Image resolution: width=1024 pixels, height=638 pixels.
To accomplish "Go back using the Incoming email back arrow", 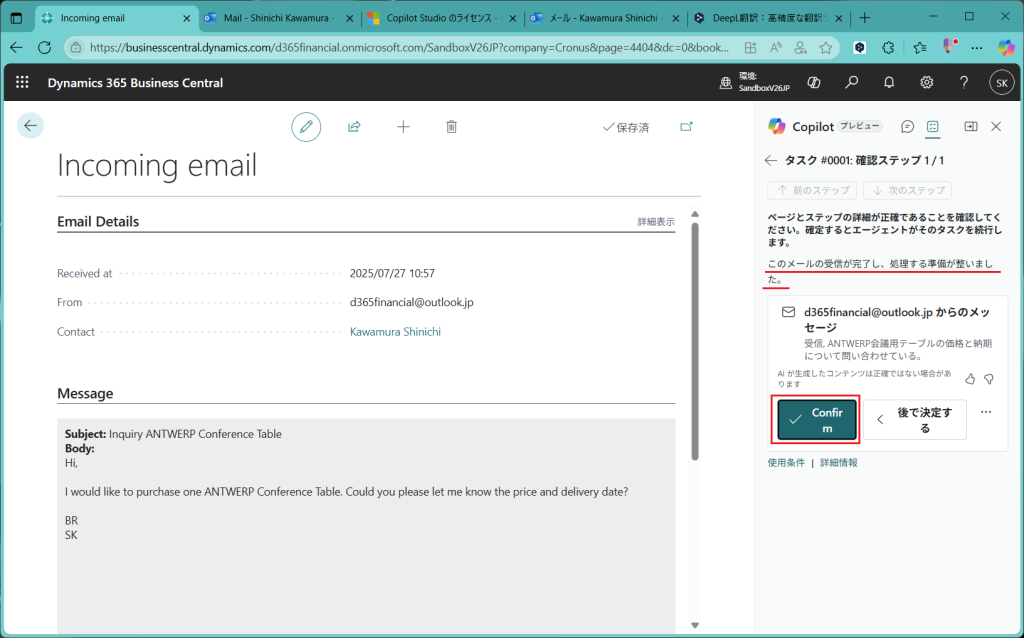I will click(30, 125).
